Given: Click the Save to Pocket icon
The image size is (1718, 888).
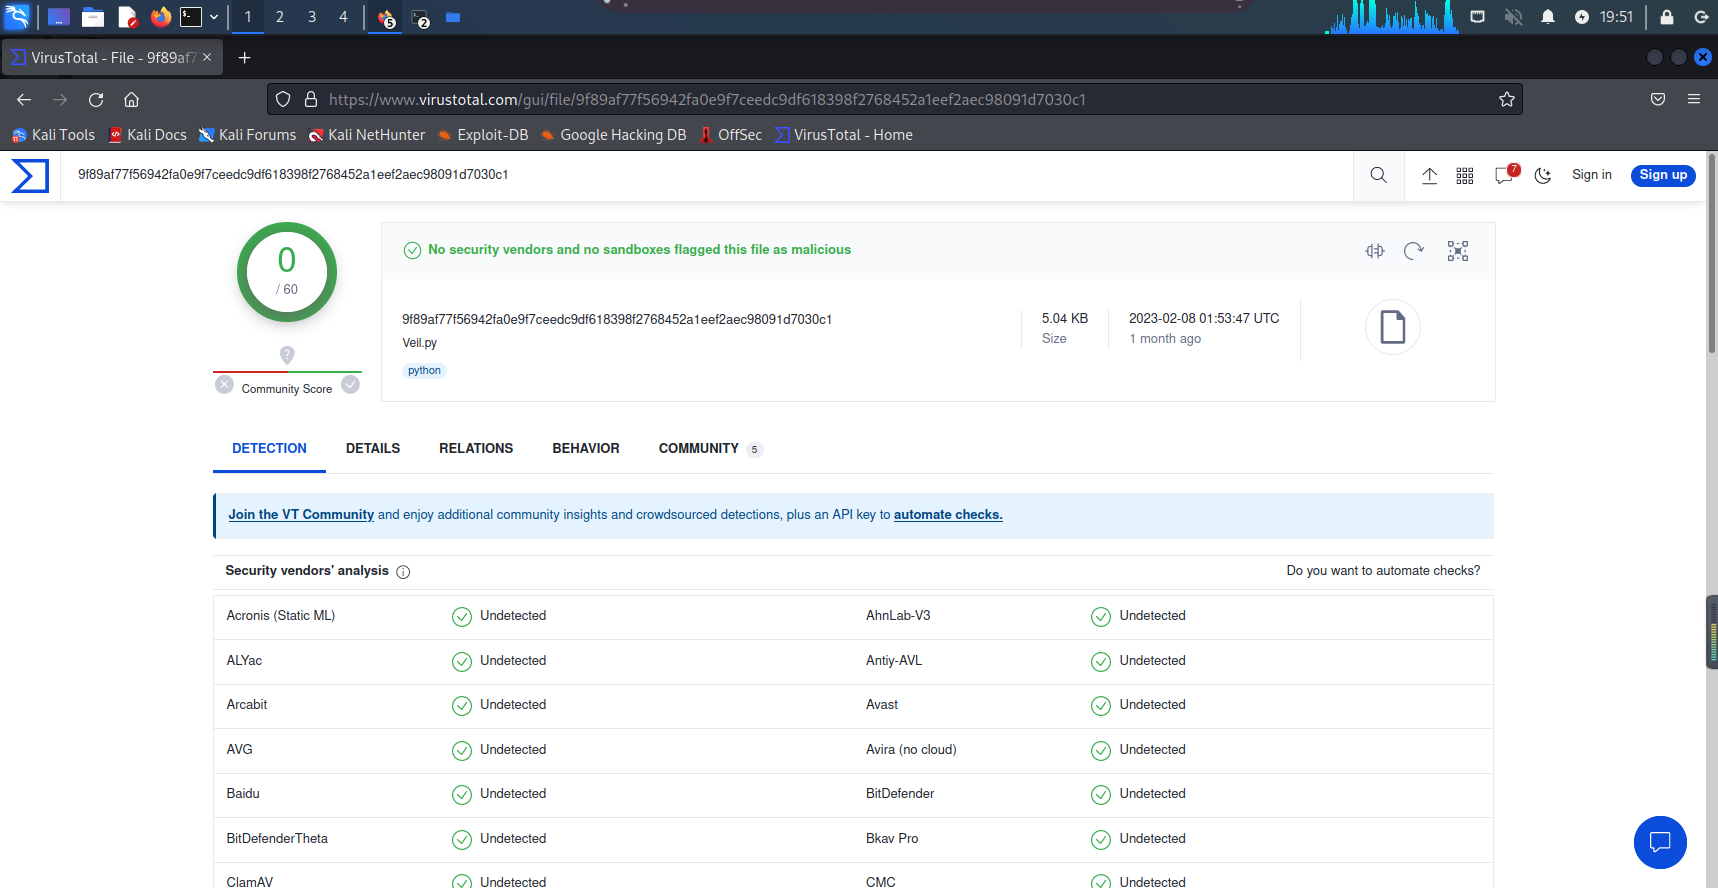Looking at the screenshot, I should click(x=1658, y=99).
